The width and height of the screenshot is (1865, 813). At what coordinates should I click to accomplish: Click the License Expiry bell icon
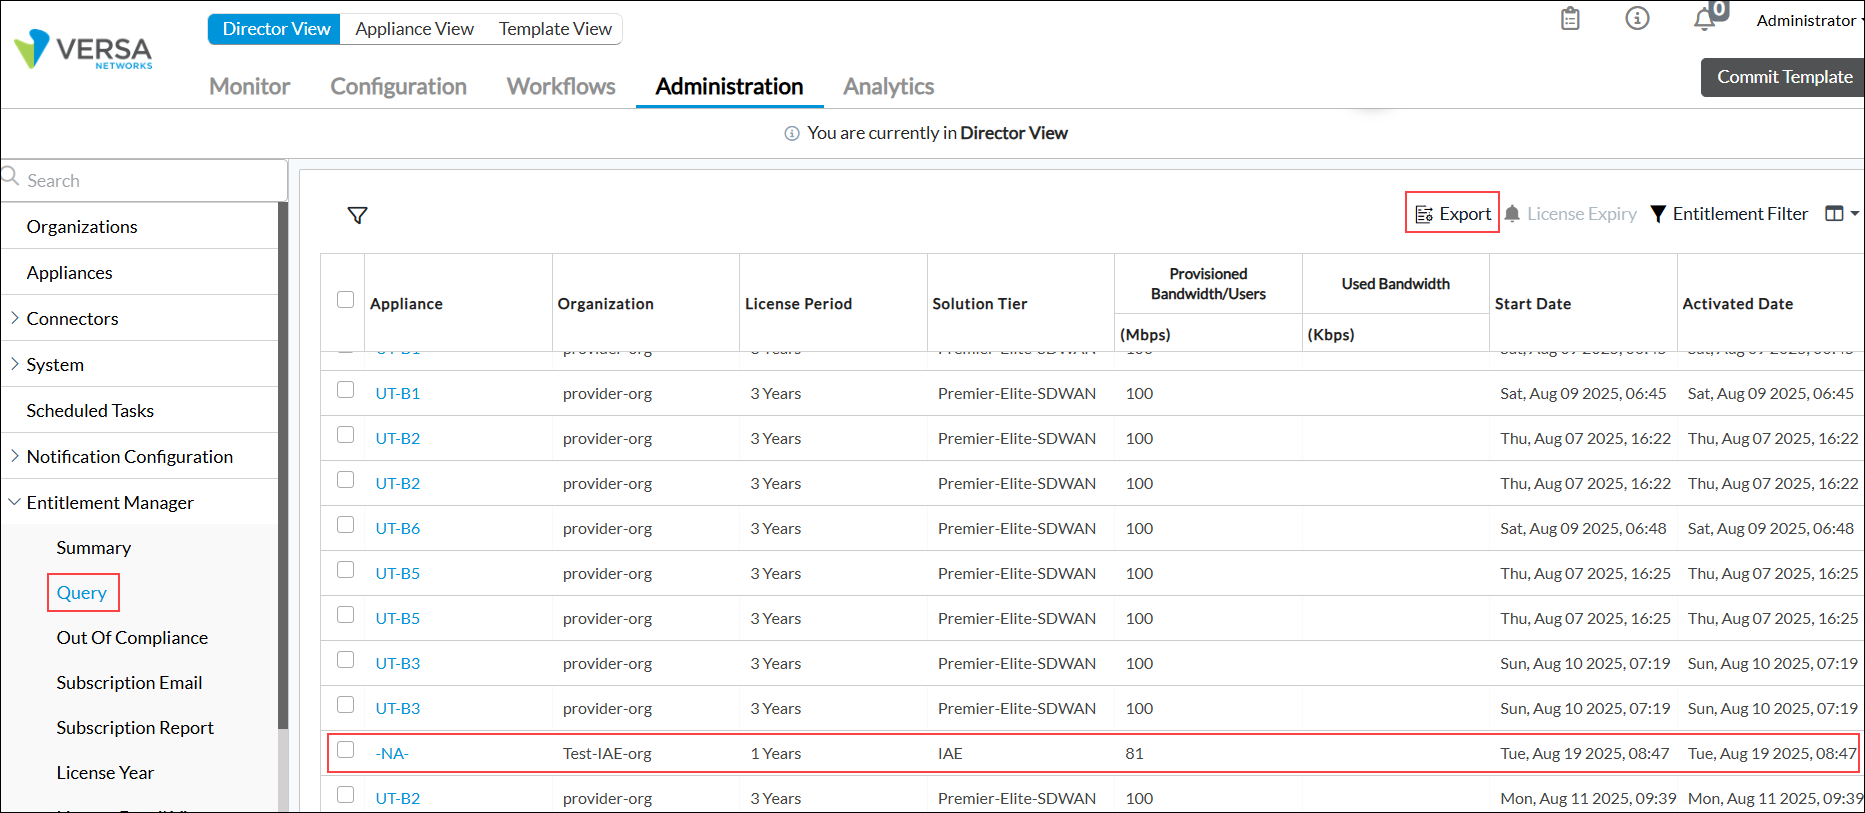pyautogui.click(x=1513, y=214)
